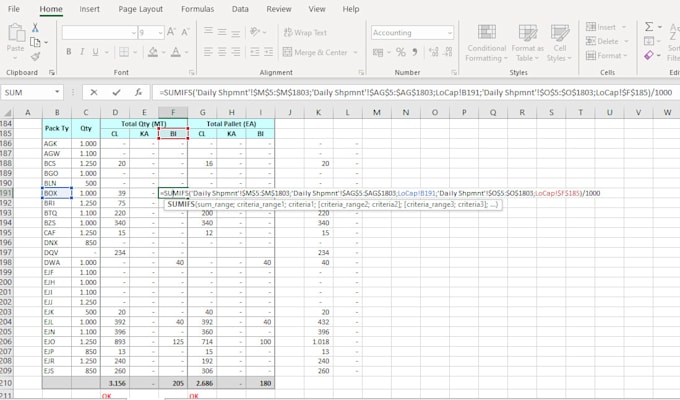Click Merge & Center button

pos(315,52)
